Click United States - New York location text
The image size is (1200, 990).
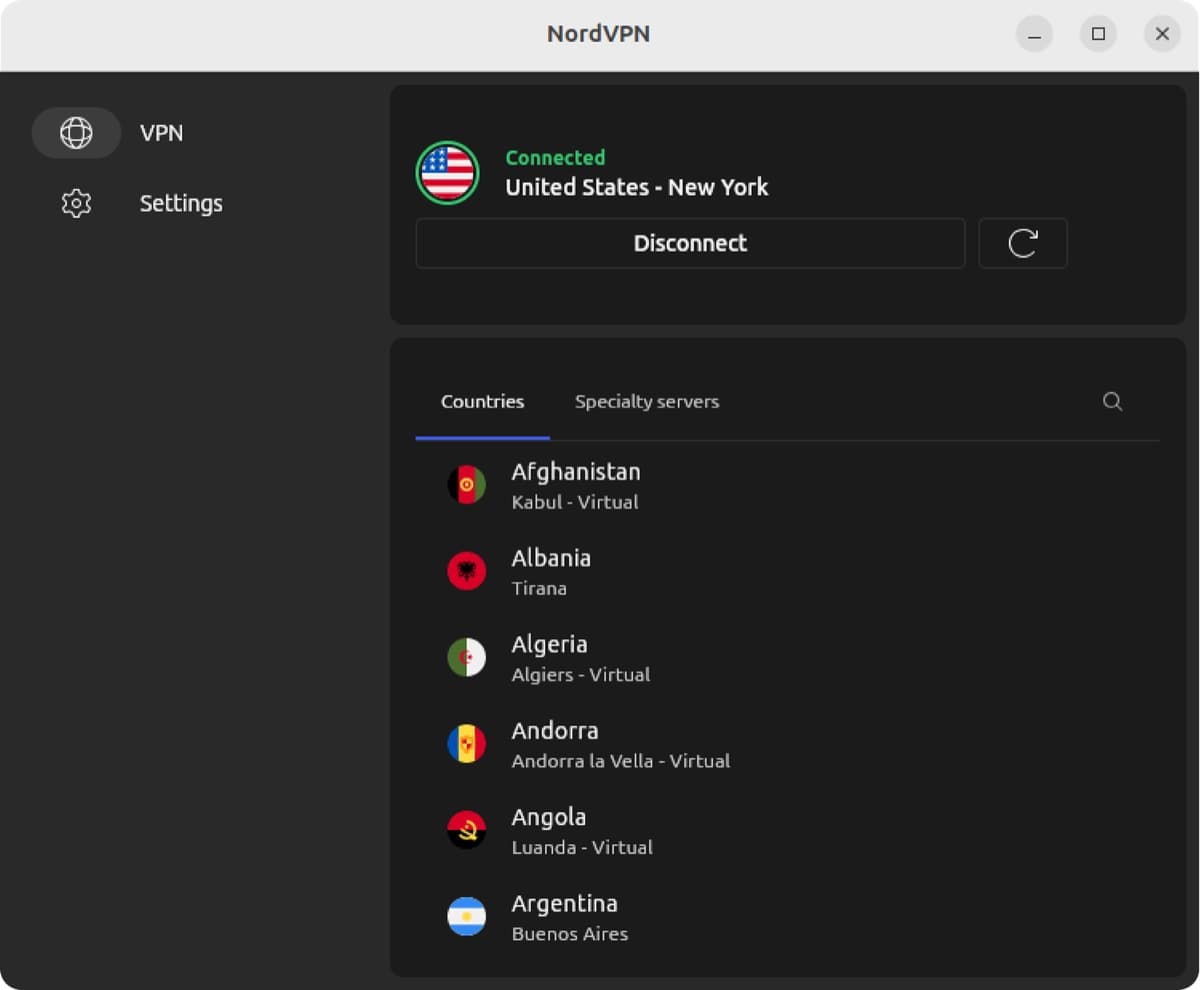637,187
